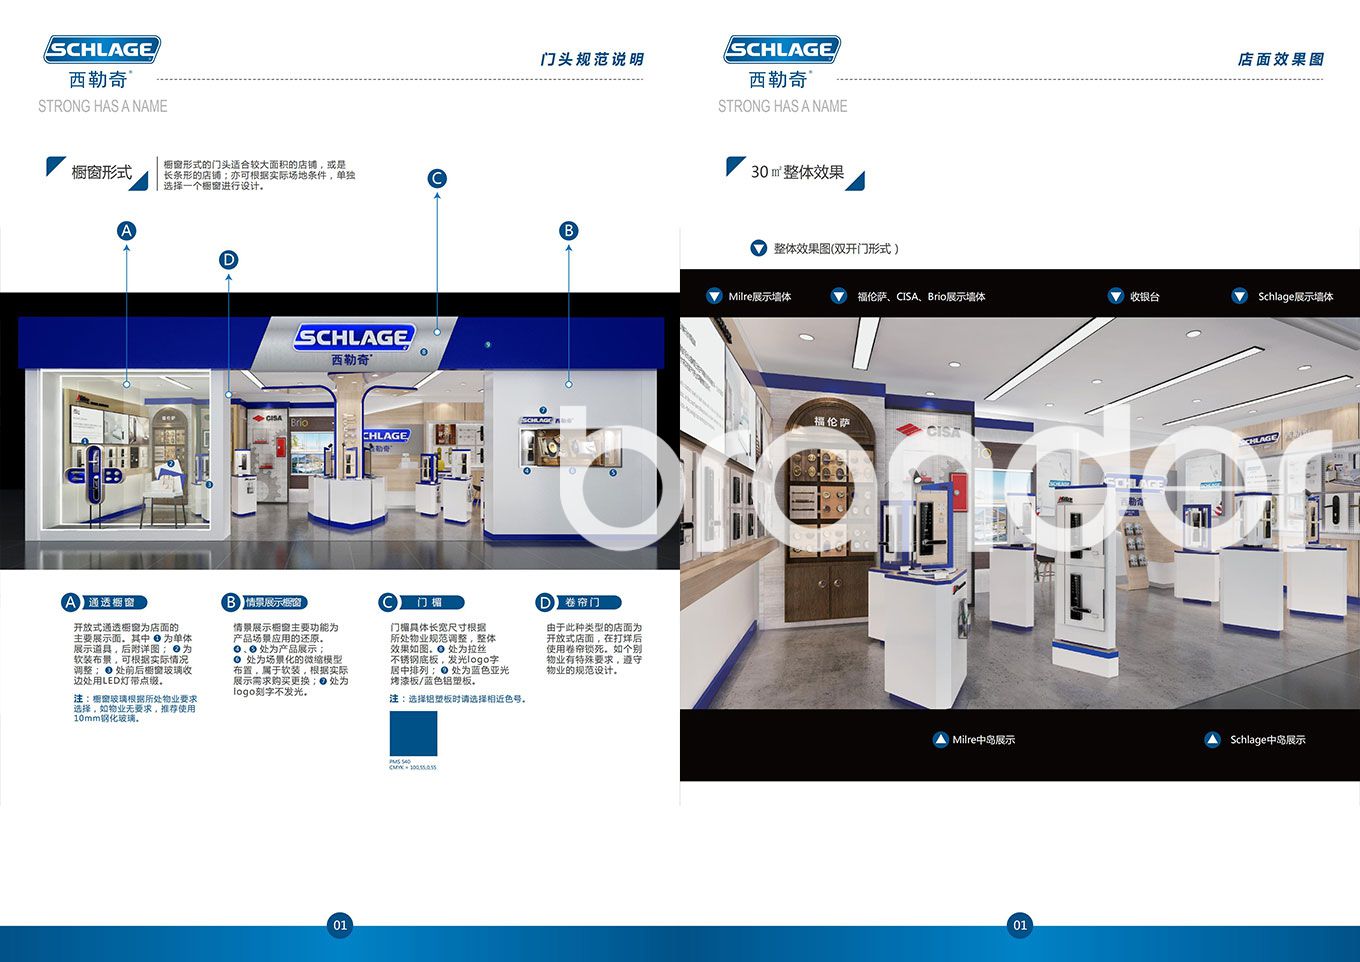Click STRONG HAS A NAME on the right page

[x=782, y=106]
